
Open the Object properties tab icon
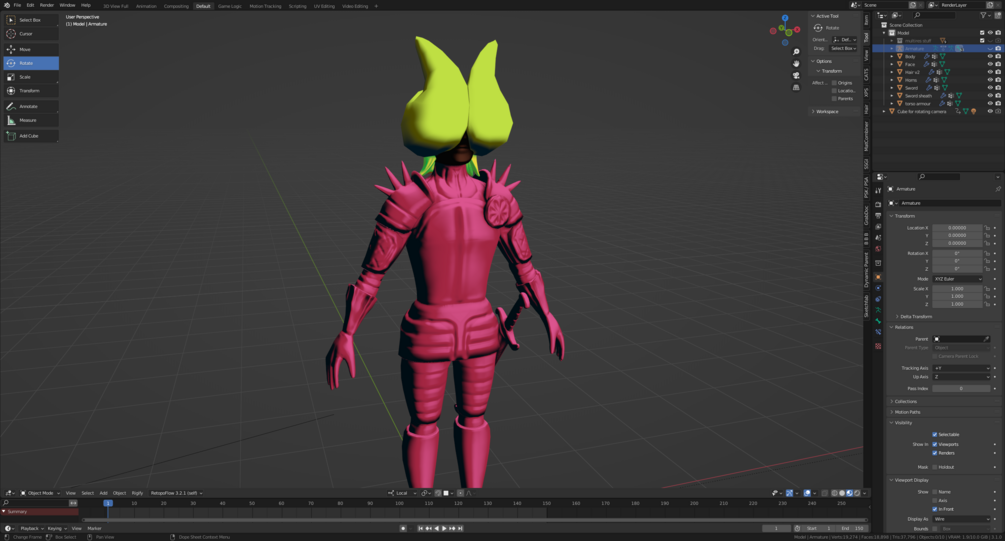pos(878,277)
